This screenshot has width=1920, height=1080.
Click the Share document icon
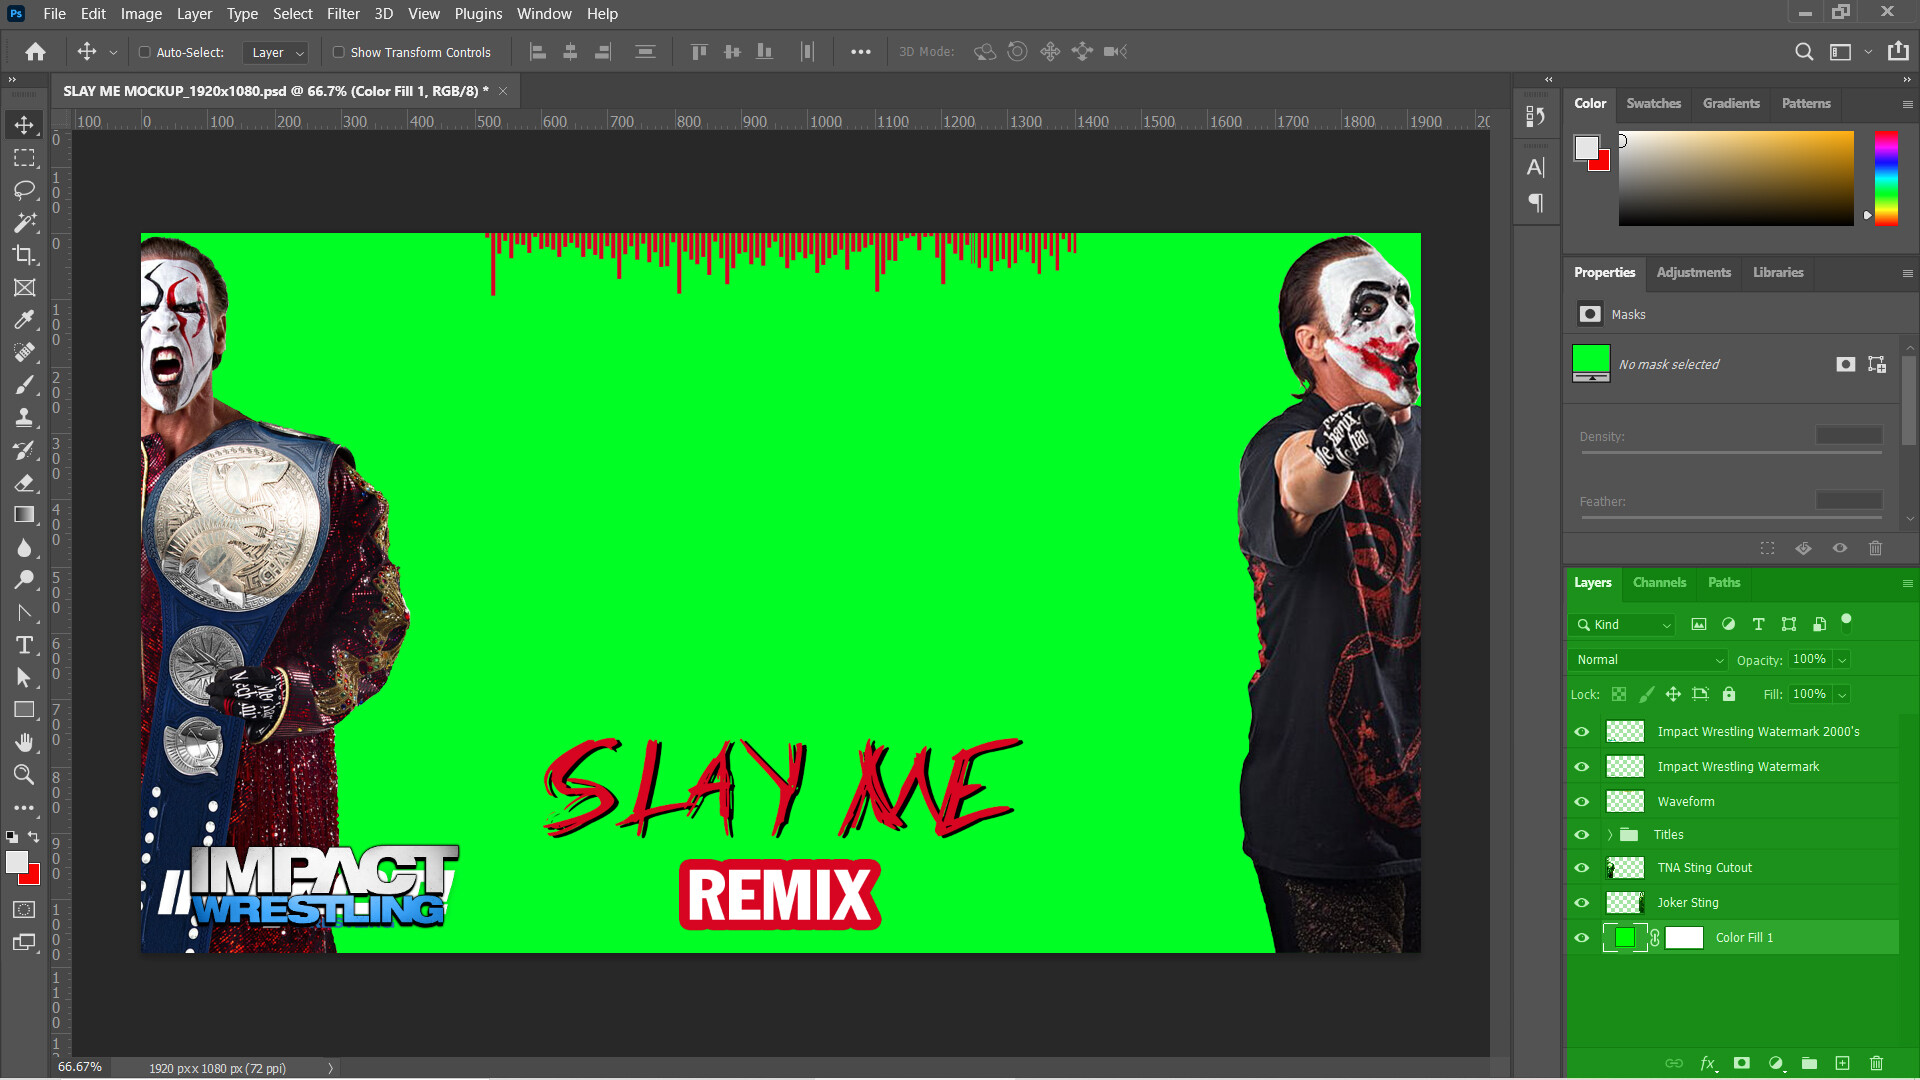point(1898,52)
